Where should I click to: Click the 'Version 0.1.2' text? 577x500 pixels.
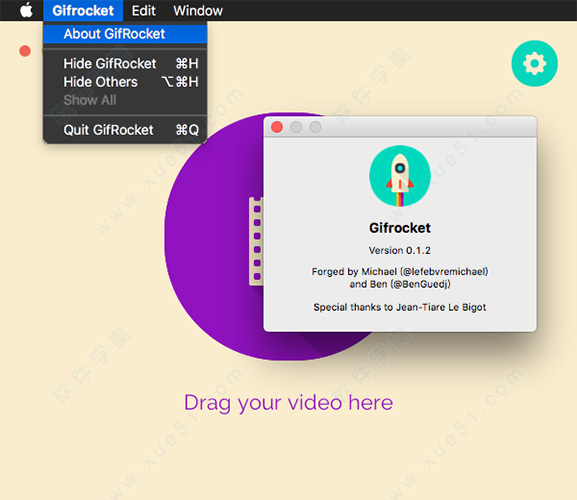click(x=400, y=251)
